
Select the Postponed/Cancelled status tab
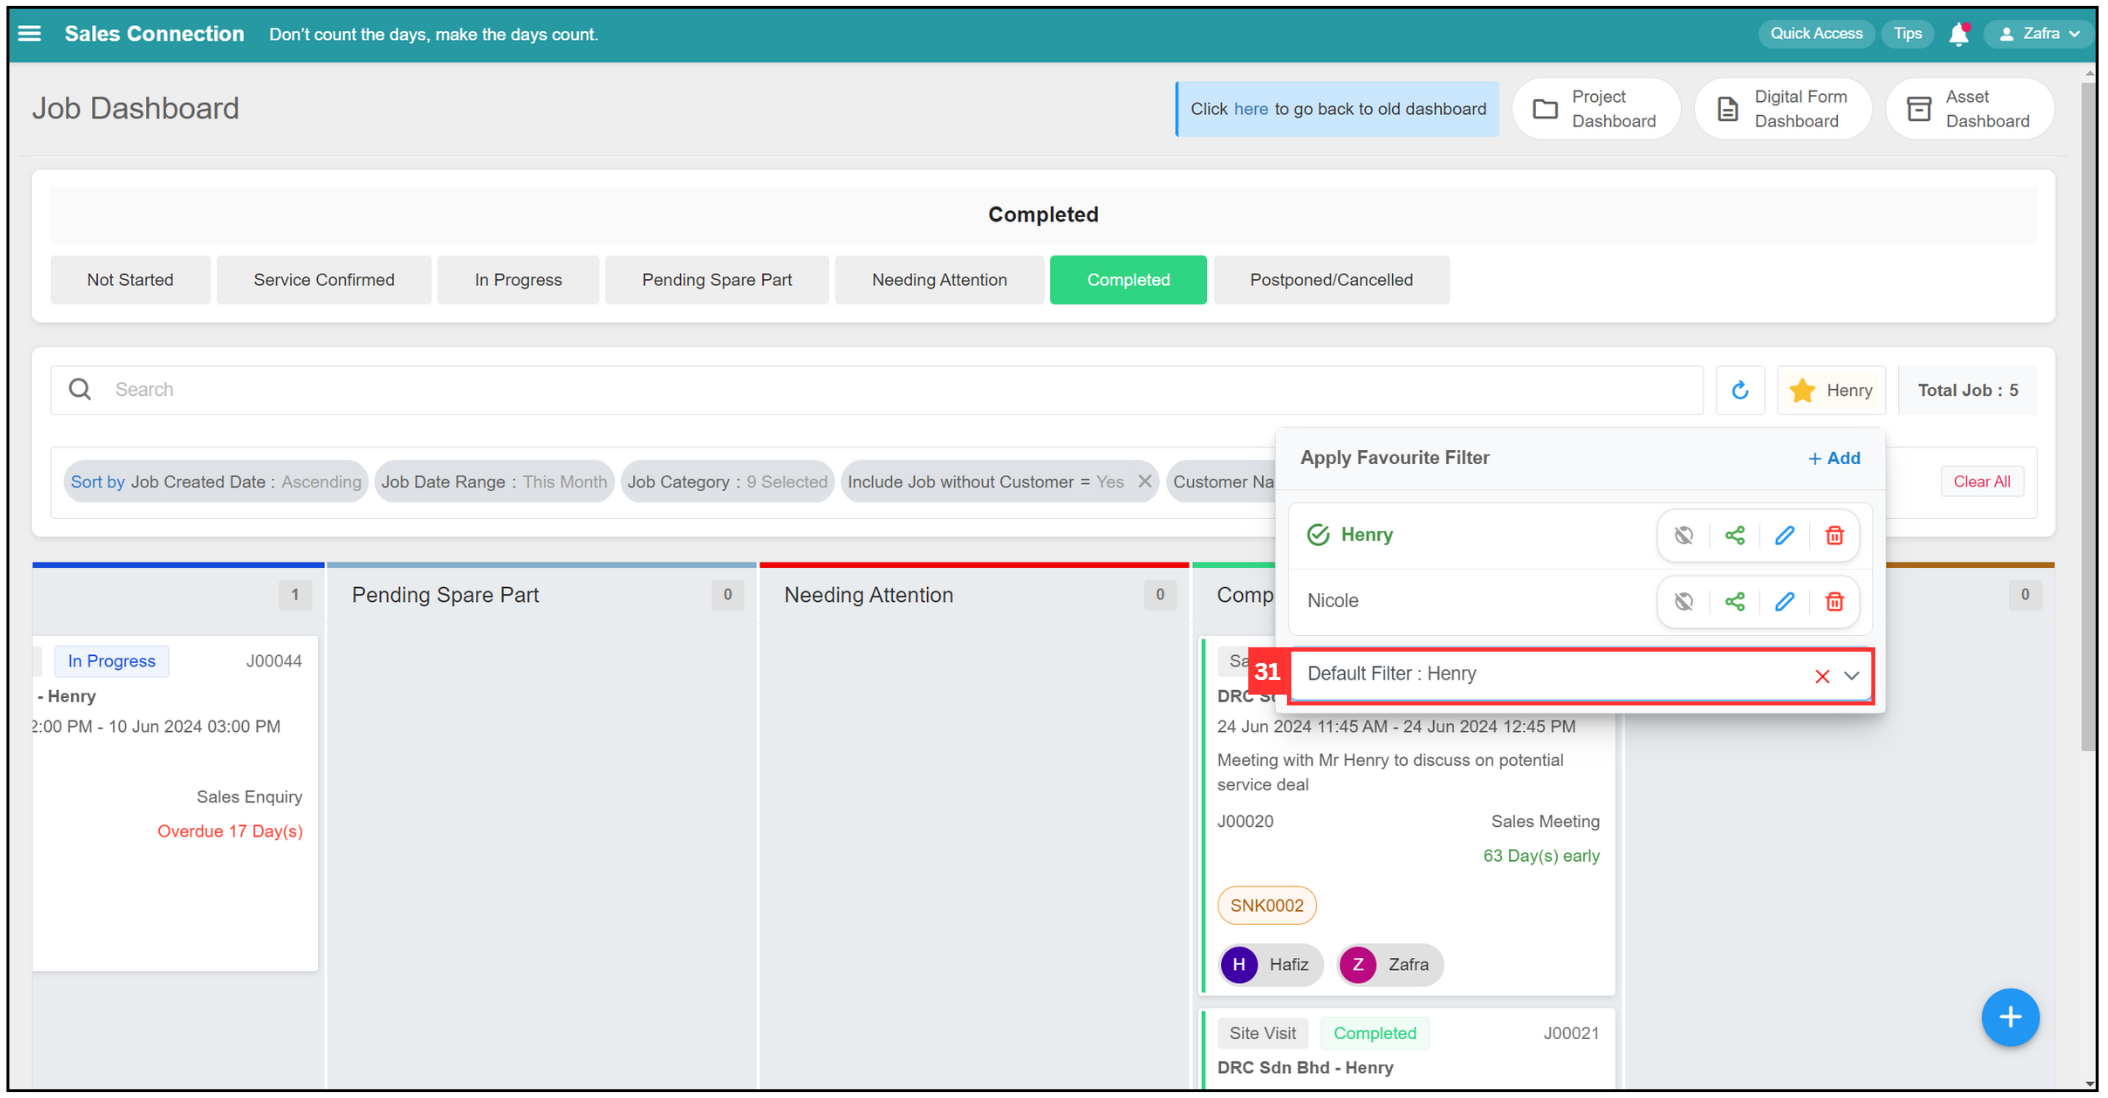1331,280
